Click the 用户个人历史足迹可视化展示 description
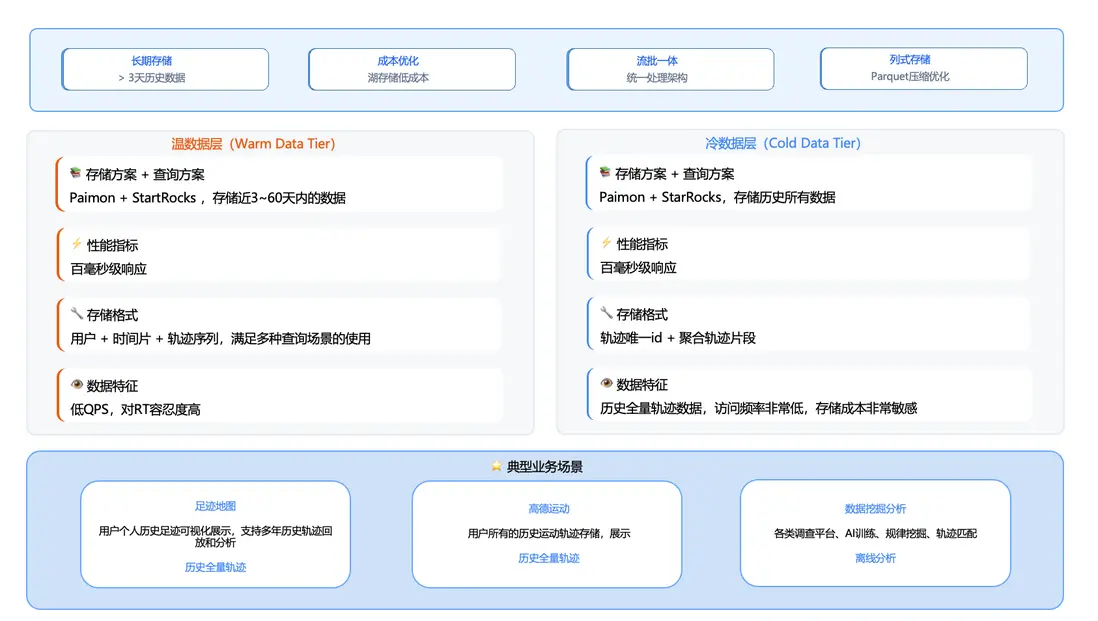The width and height of the screenshot is (1098, 621). (215, 536)
